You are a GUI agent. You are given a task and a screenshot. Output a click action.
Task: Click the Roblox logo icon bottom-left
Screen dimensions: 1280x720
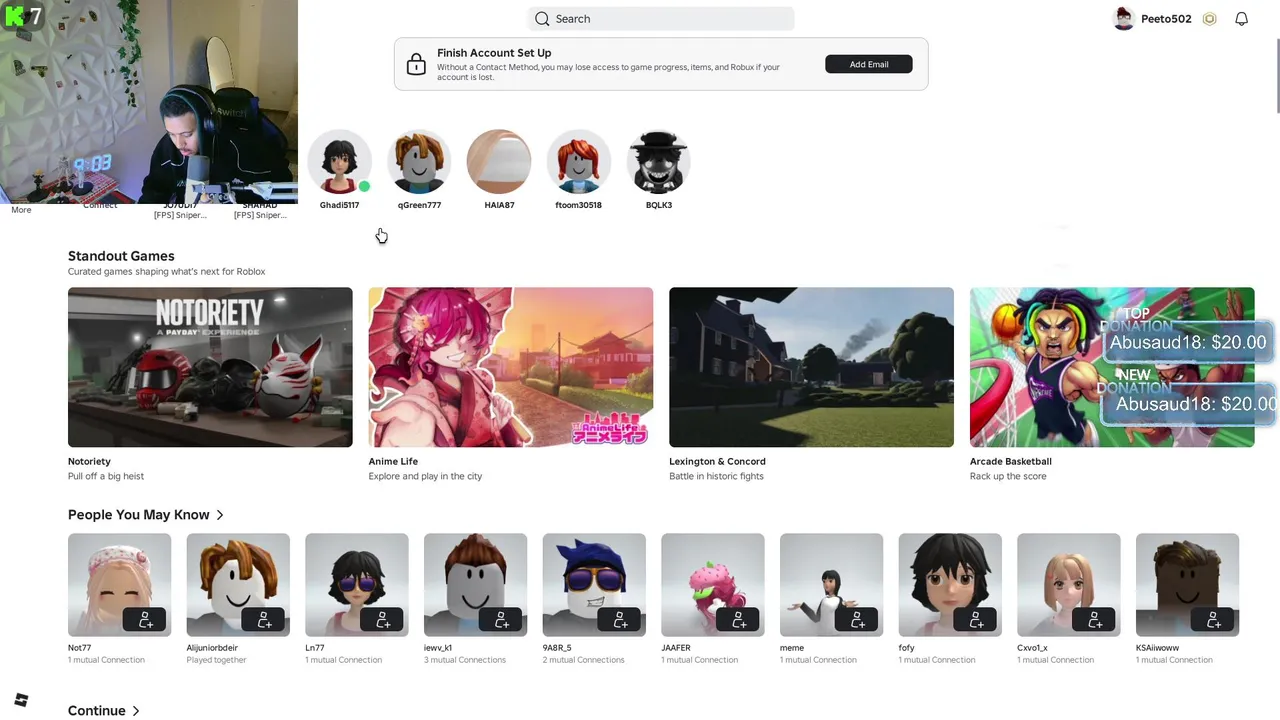pyautogui.click(x=21, y=700)
